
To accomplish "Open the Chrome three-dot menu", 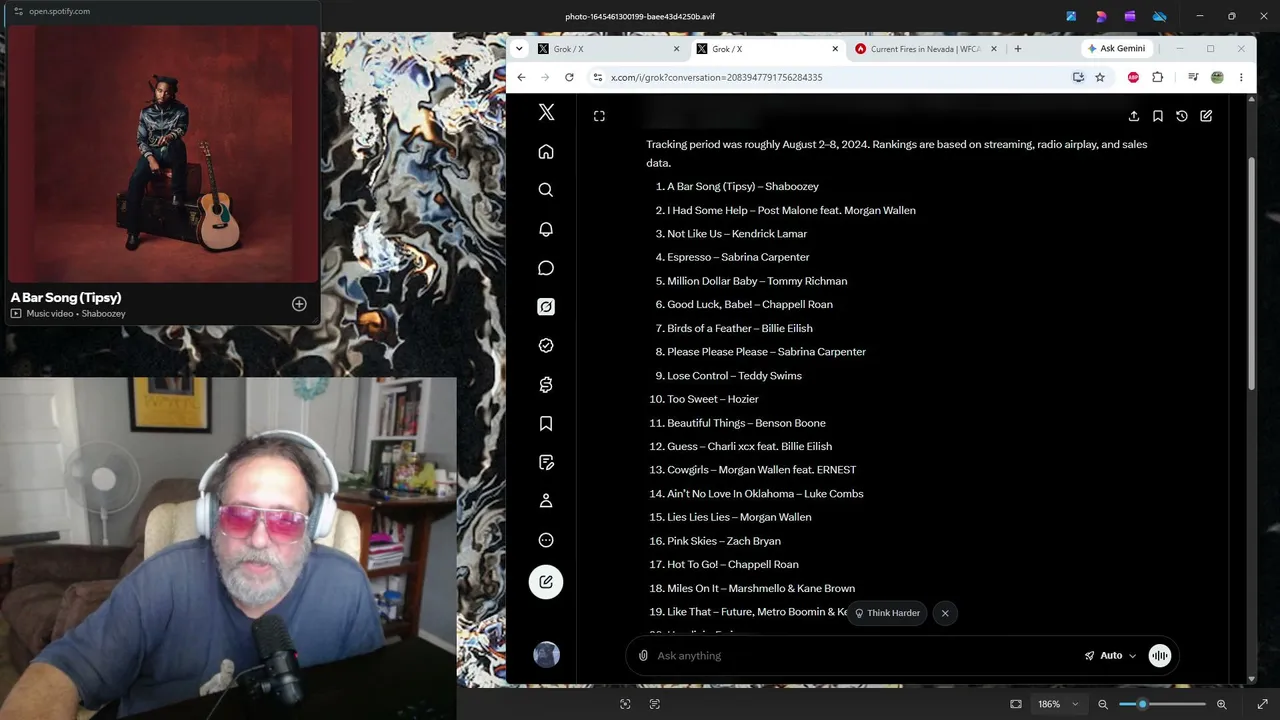I will (1241, 77).
